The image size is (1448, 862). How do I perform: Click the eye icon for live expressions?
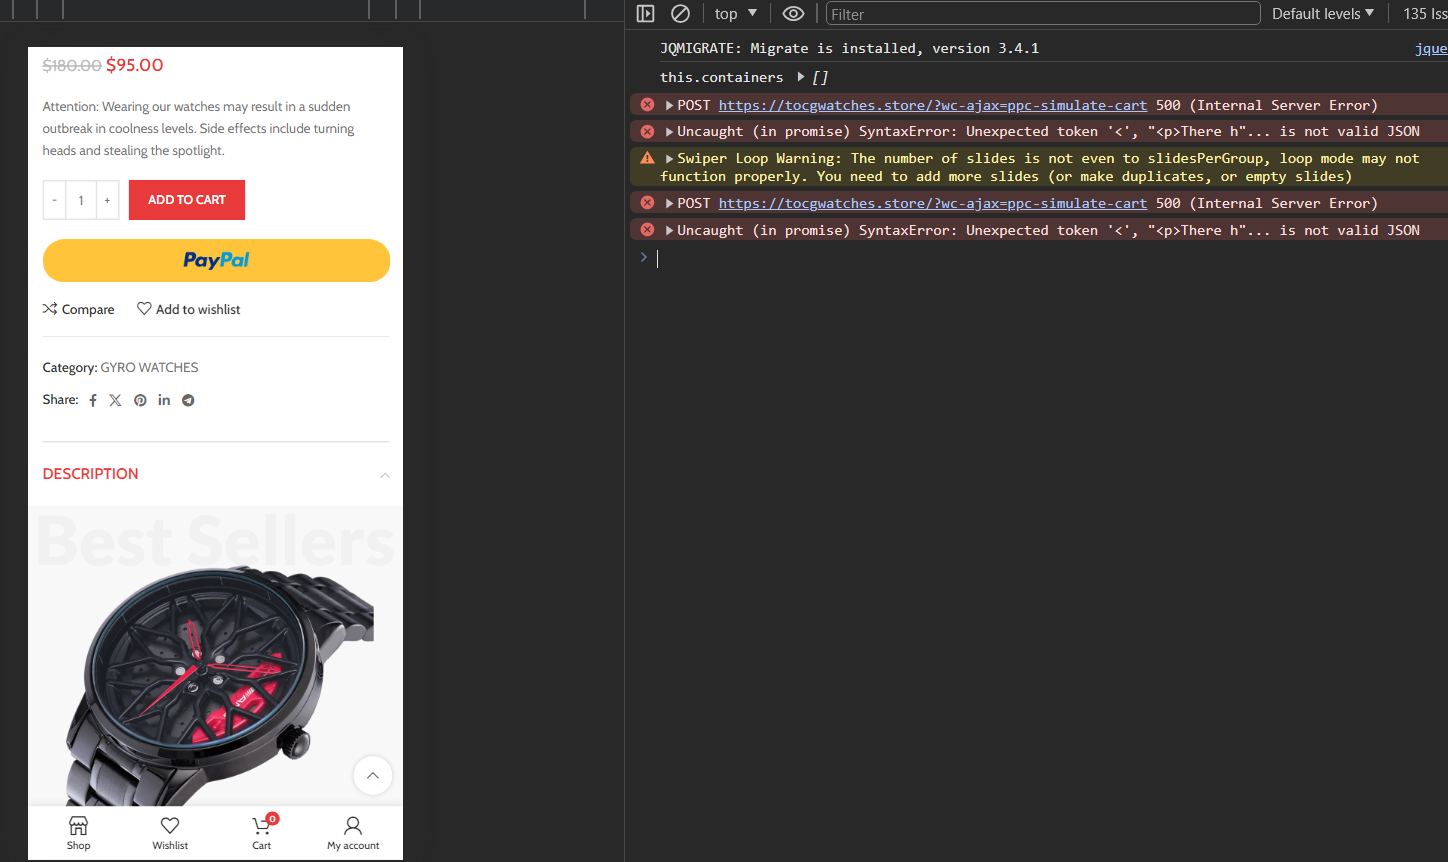(793, 14)
